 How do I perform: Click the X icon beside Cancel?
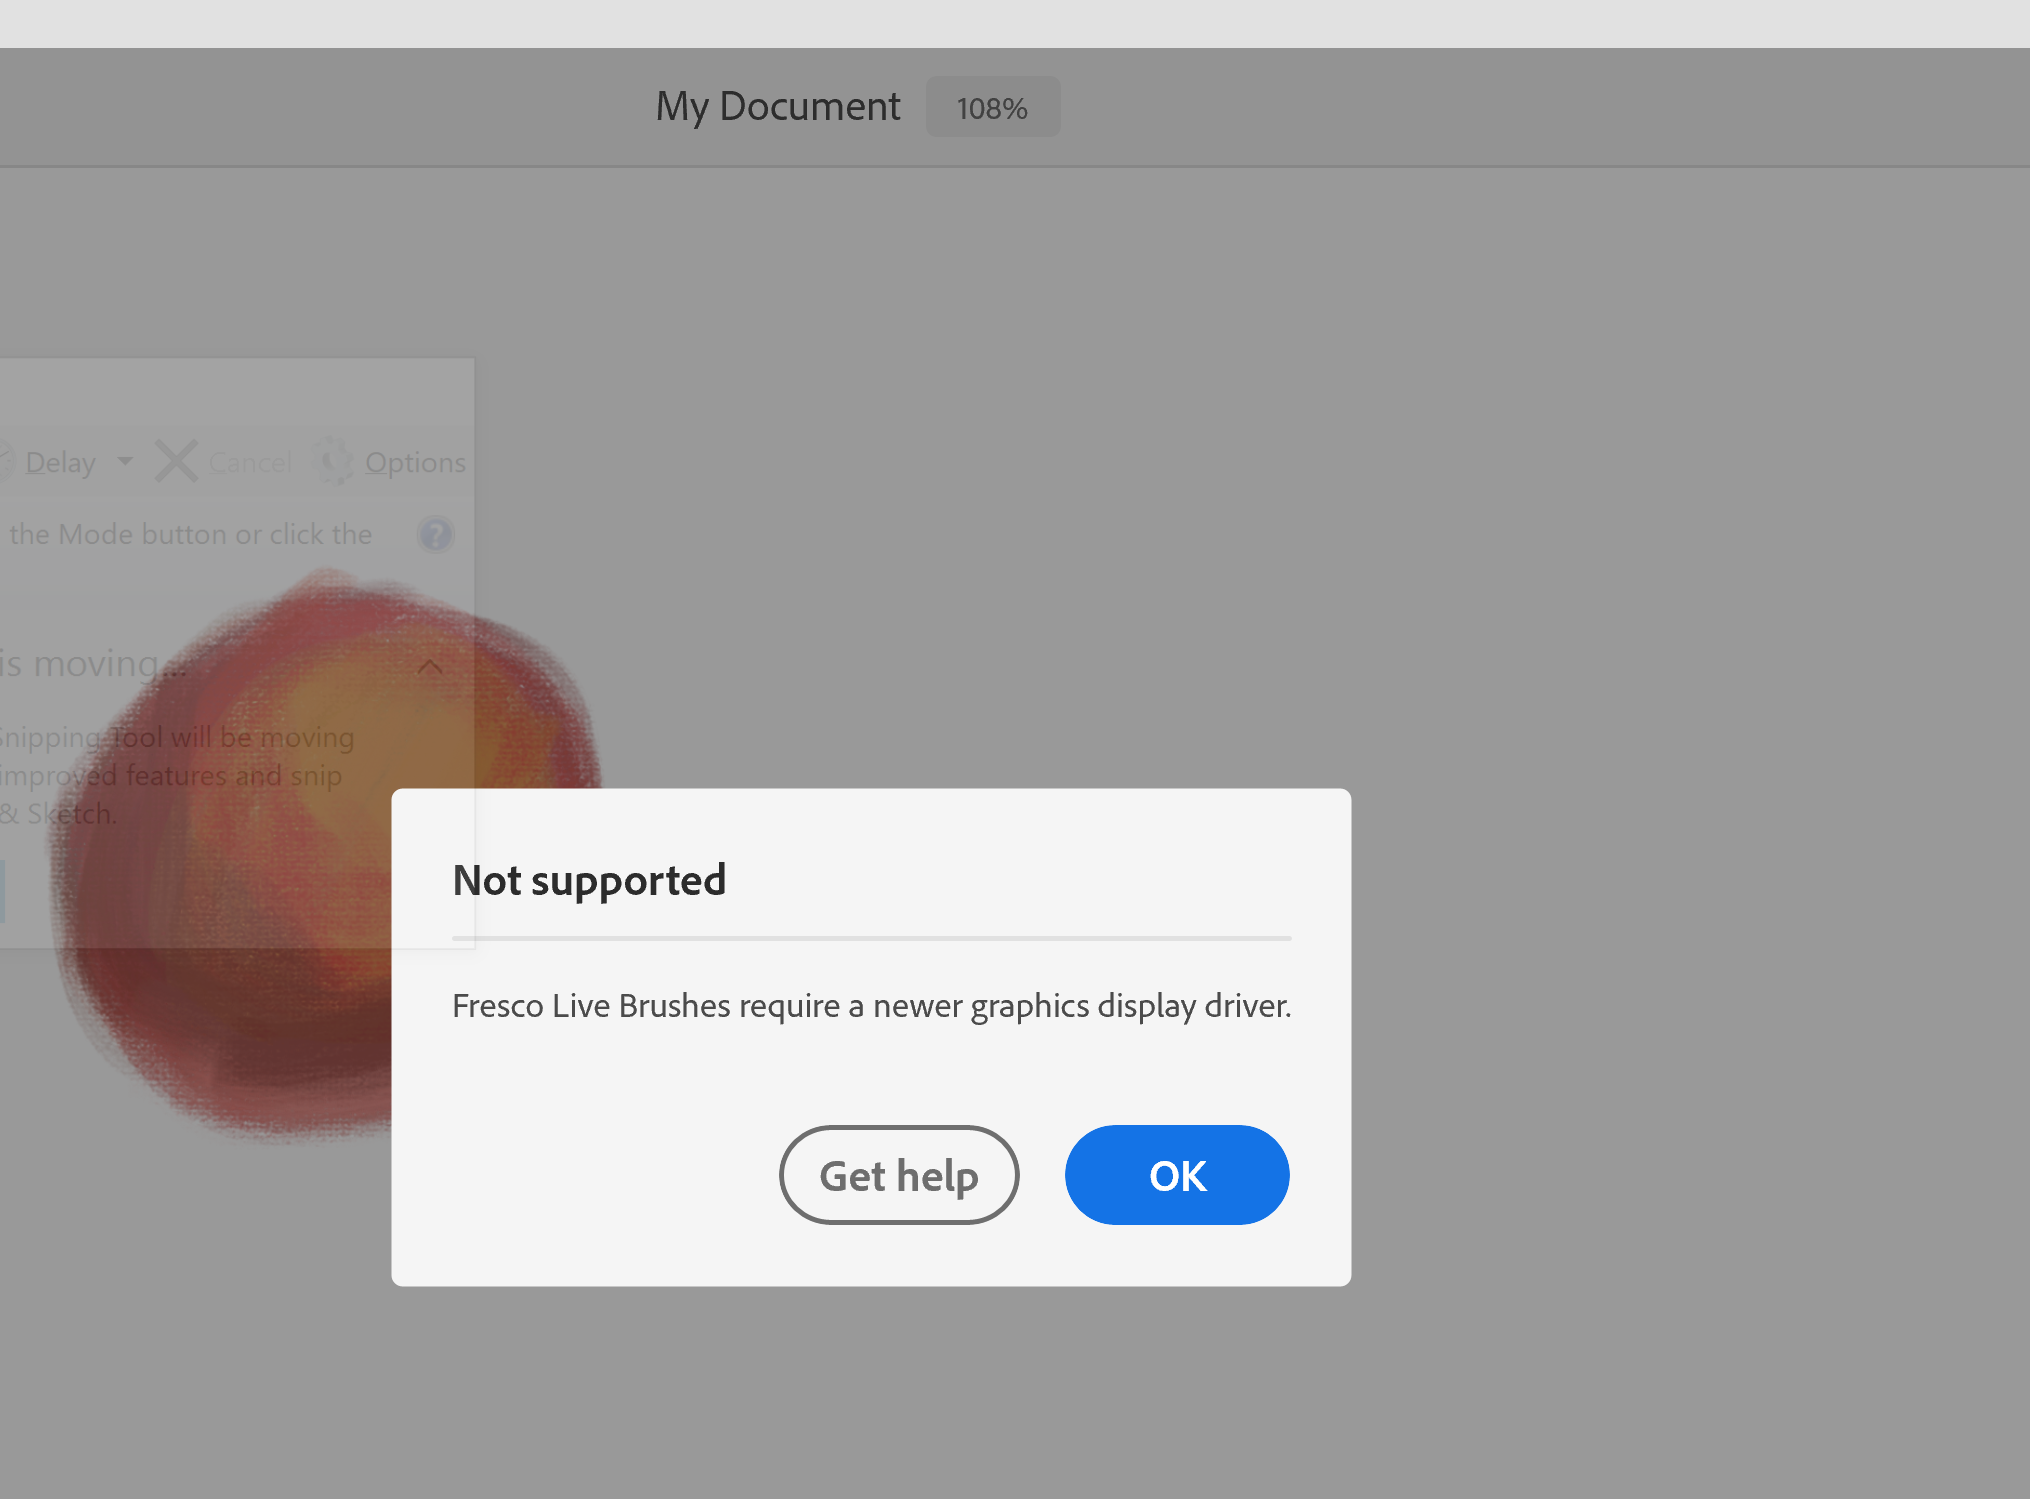(x=176, y=461)
